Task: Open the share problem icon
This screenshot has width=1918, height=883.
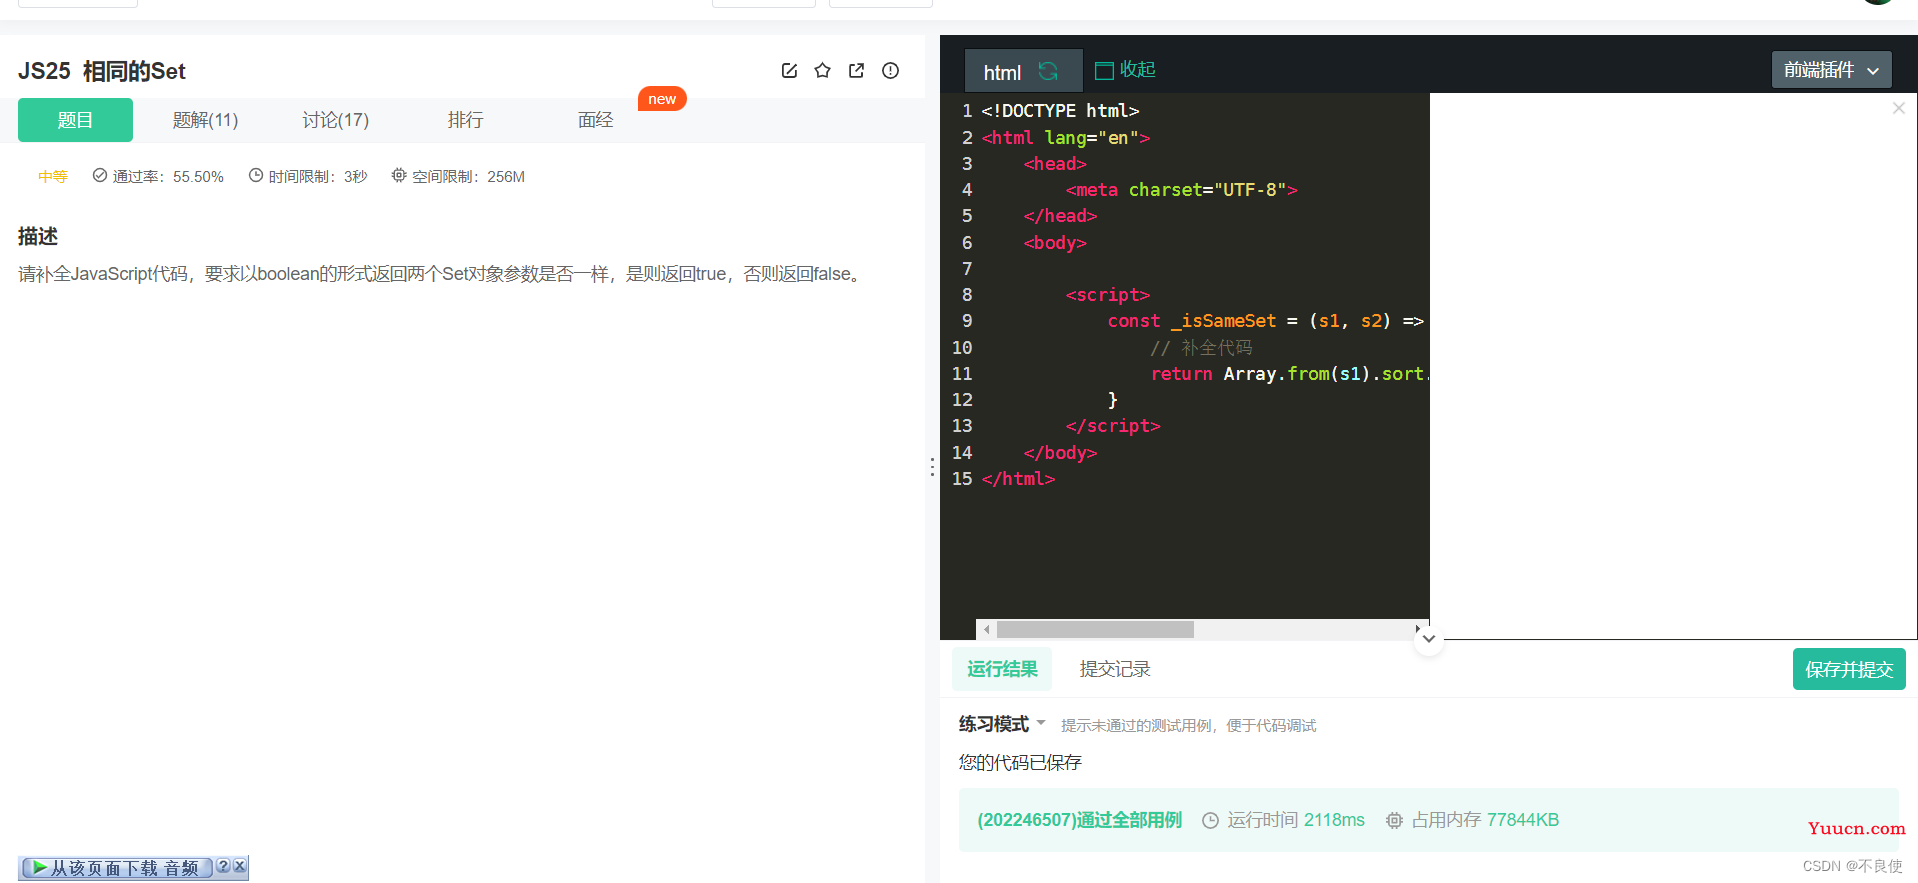Action: tap(856, 71)
